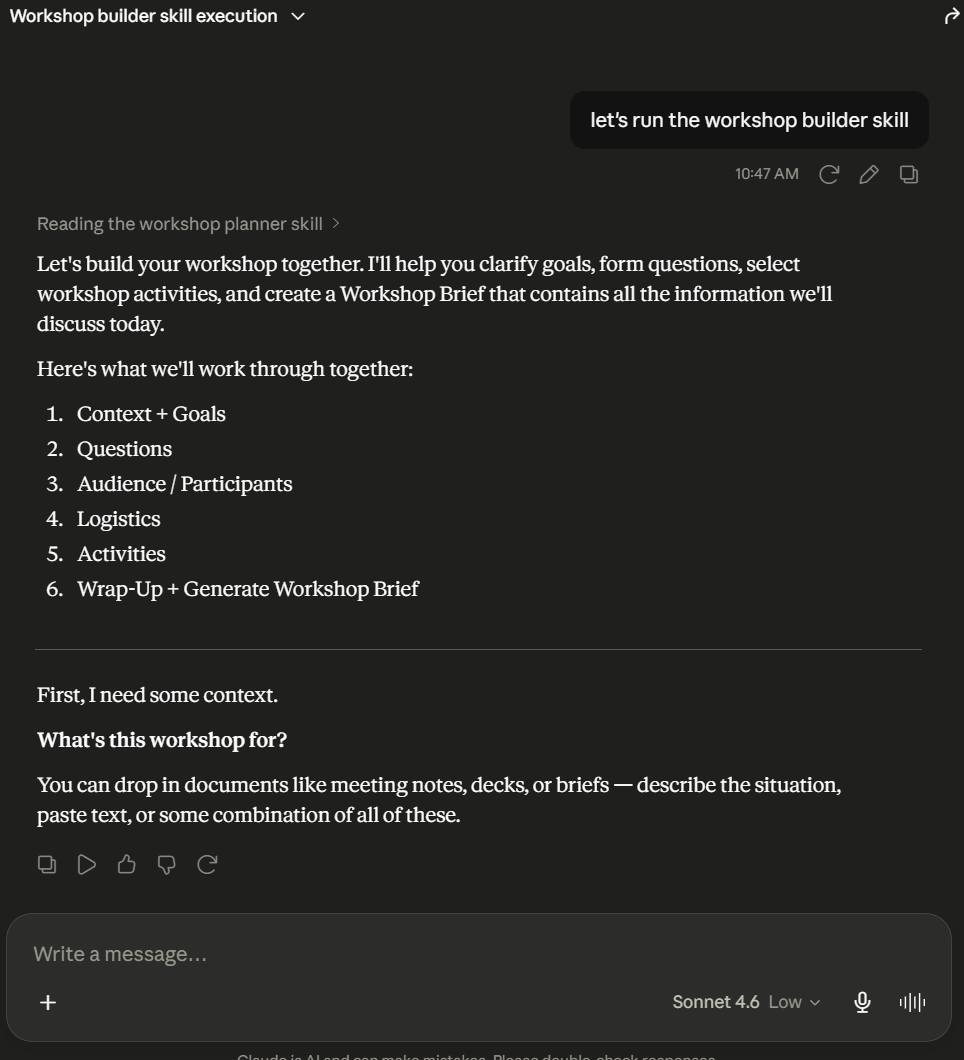Open the chat title dropdown chevron
Image resolution: width=964 pixels, height=1060 pixels.
point(297,16)
